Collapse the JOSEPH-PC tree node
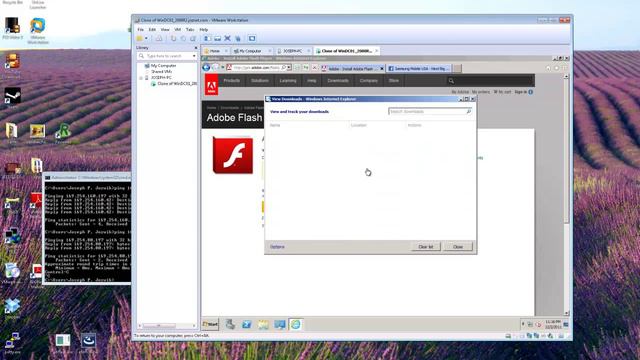 141,78
